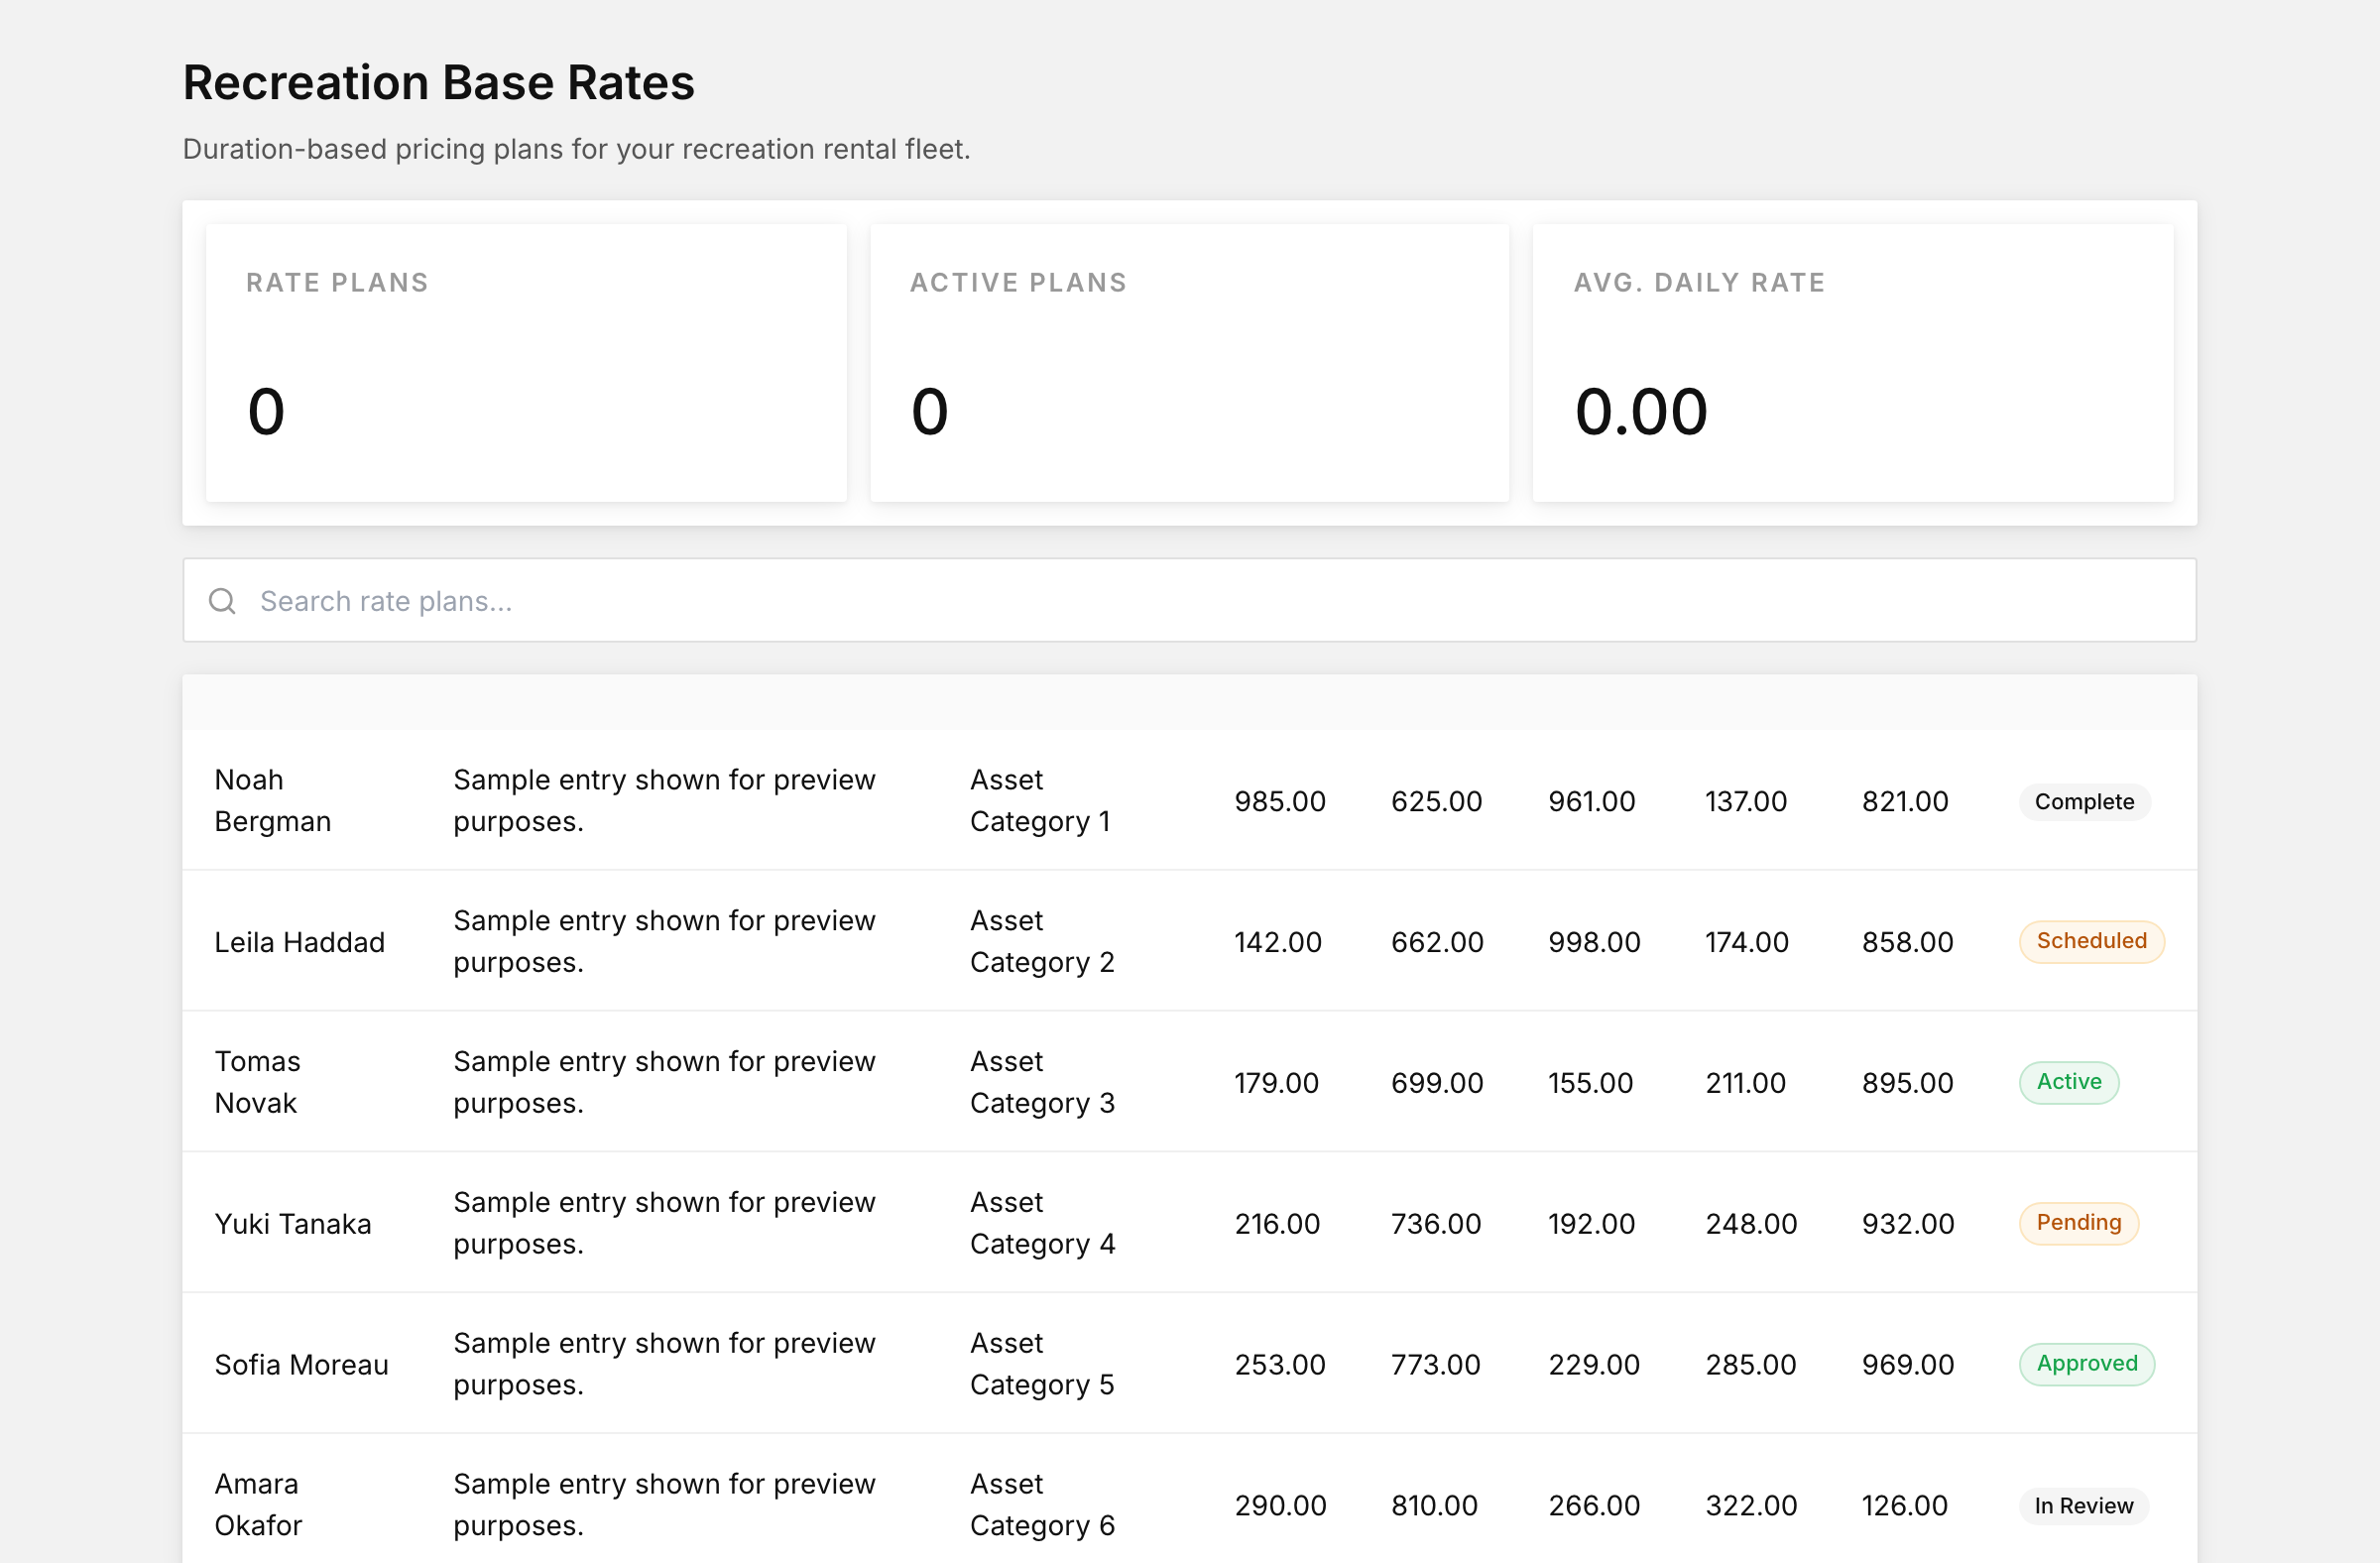Click the 229.00 rate value

click(1594, 1365)
